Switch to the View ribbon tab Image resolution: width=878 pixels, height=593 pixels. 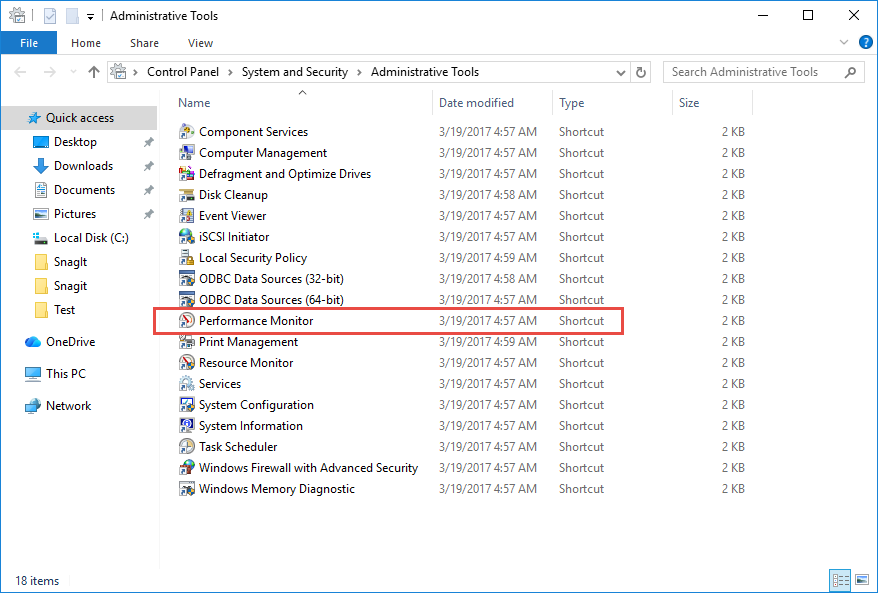coord(200,43)
